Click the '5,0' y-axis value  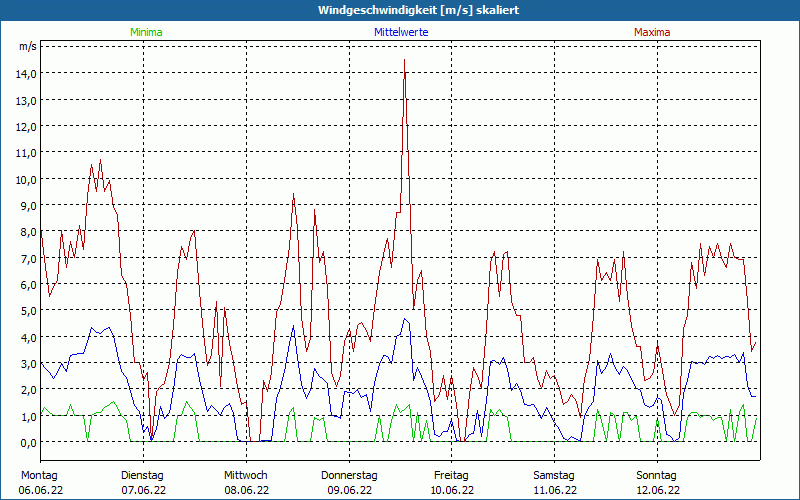28,311
